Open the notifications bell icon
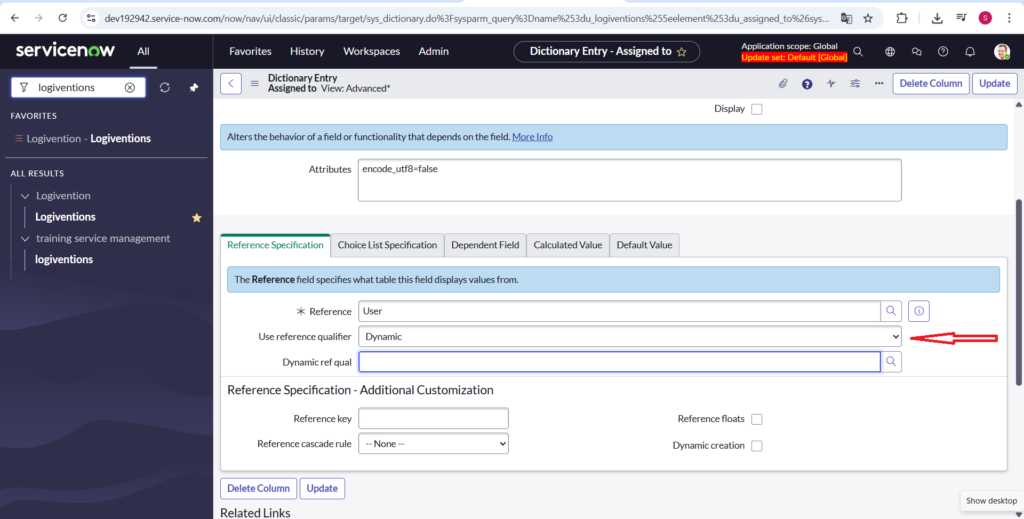1024x519 pixels. point(969,51)
